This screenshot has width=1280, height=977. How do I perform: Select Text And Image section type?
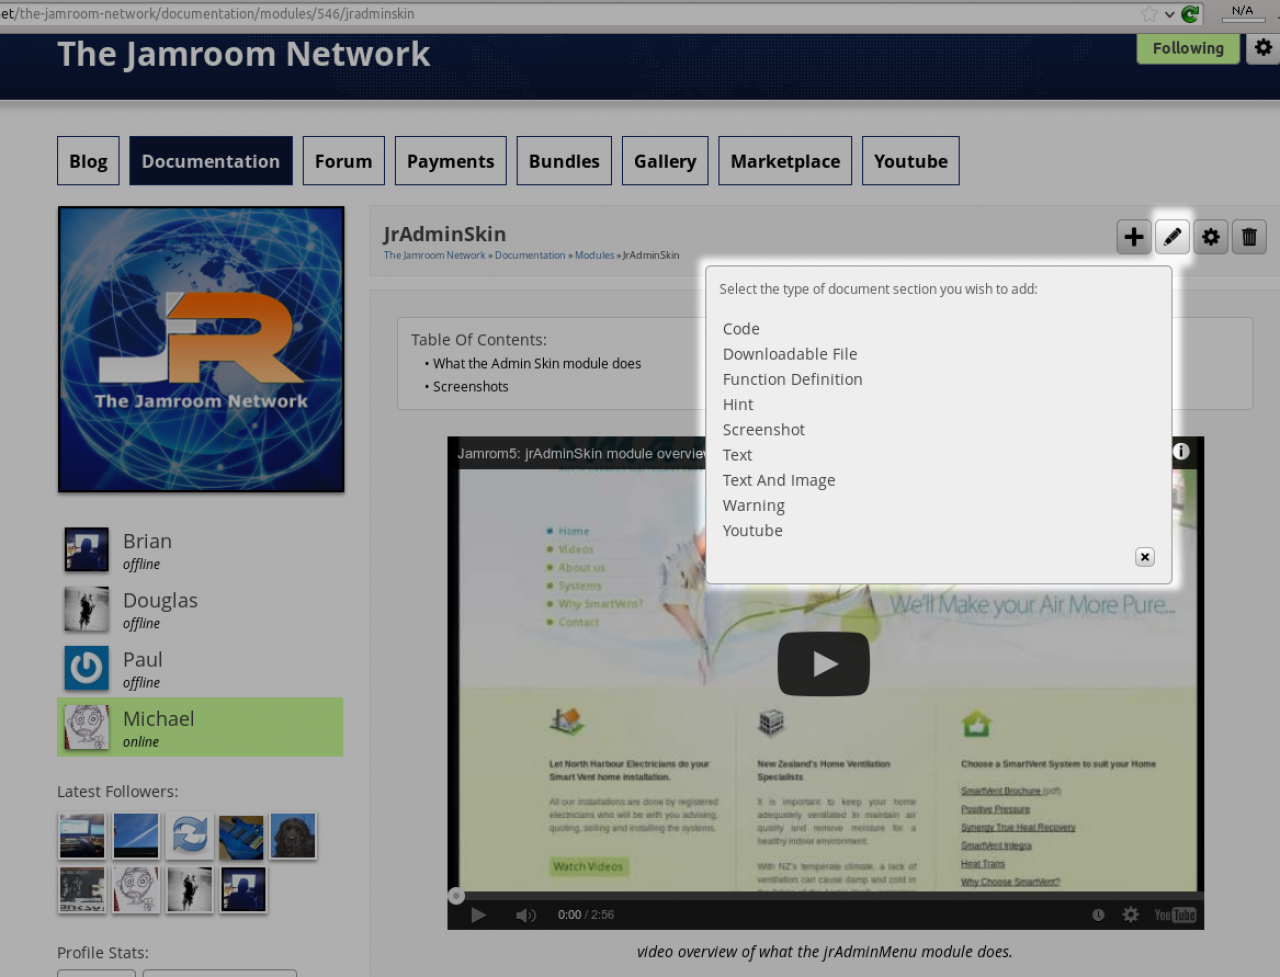coord(779,480)
